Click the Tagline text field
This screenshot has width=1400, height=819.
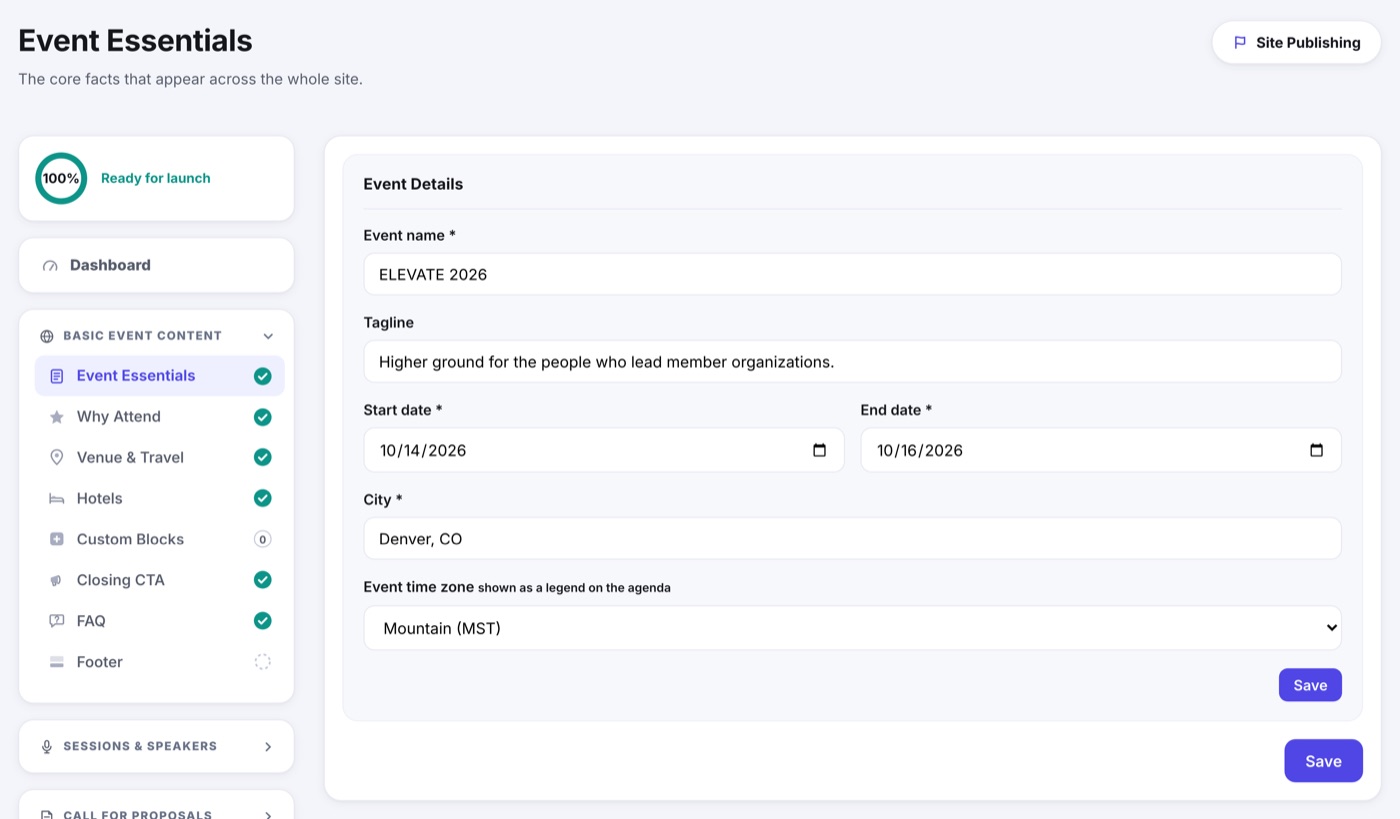(x=852, y=361)
